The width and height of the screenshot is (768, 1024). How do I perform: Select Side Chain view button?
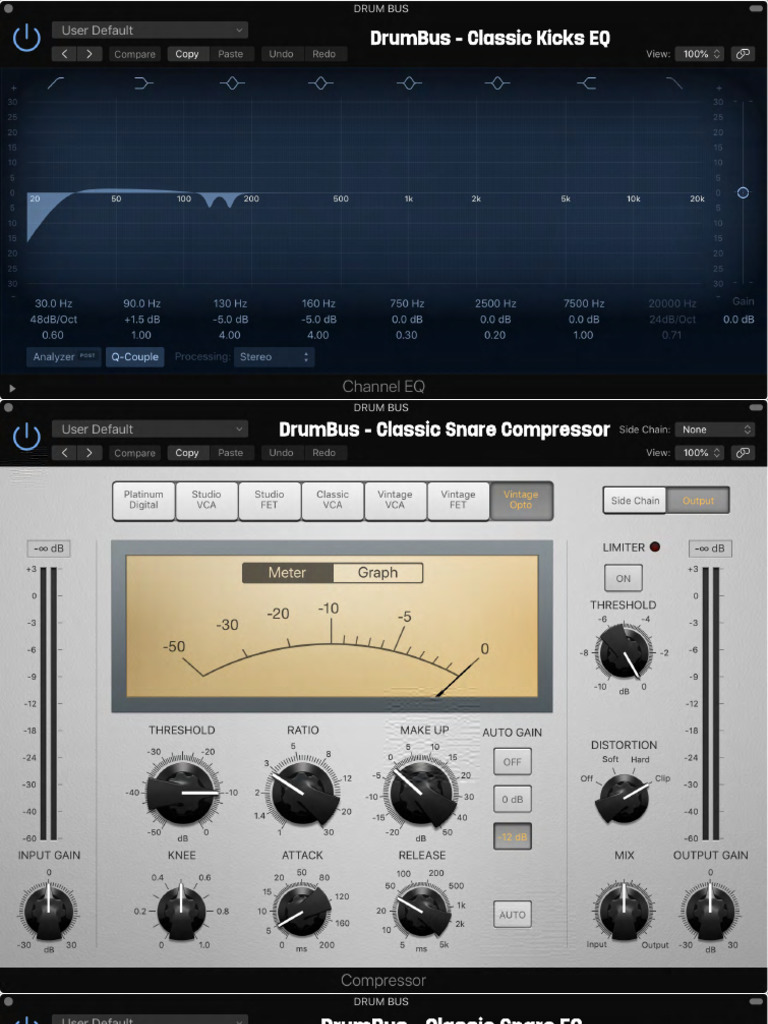pyautogui.click(x=635, y=501)
